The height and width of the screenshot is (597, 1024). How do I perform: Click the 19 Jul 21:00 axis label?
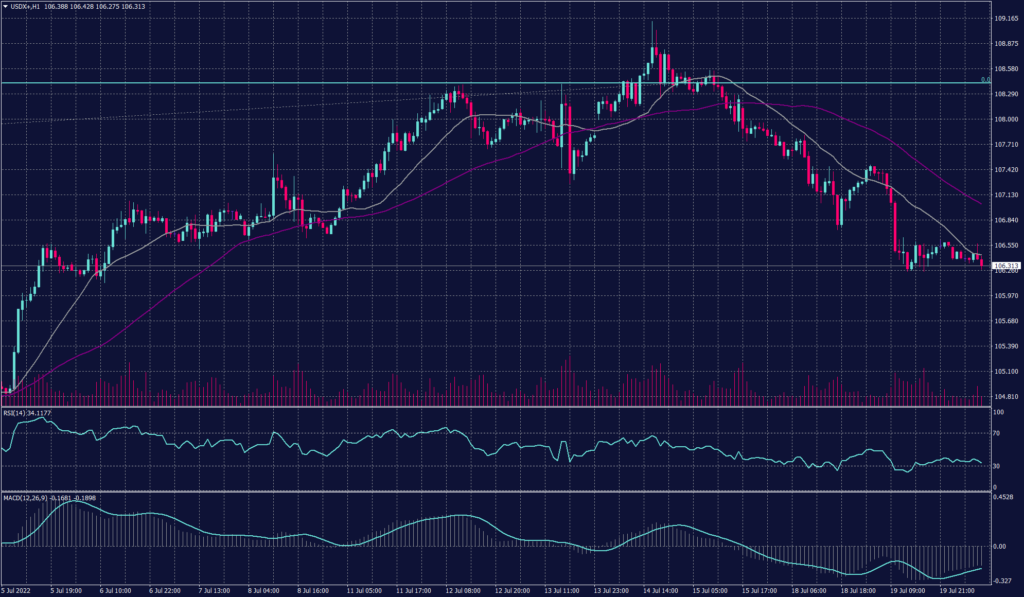959,590
